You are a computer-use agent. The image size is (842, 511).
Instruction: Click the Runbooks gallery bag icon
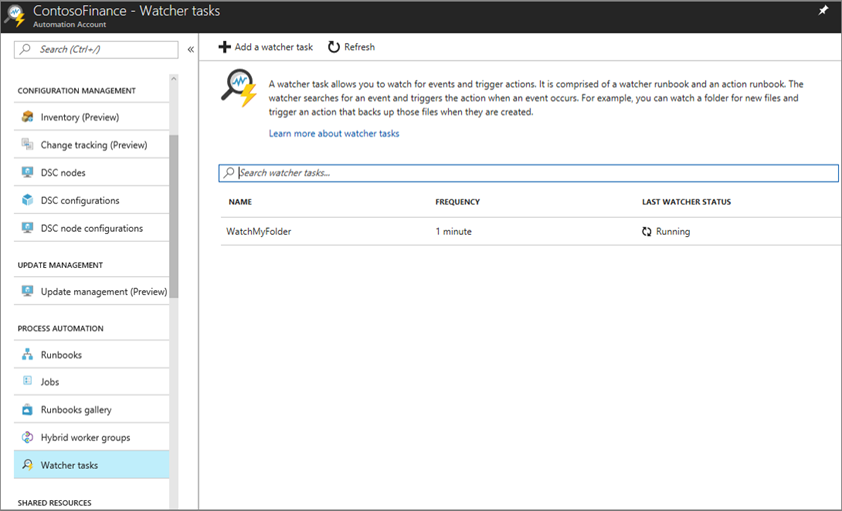pos(27,410)
